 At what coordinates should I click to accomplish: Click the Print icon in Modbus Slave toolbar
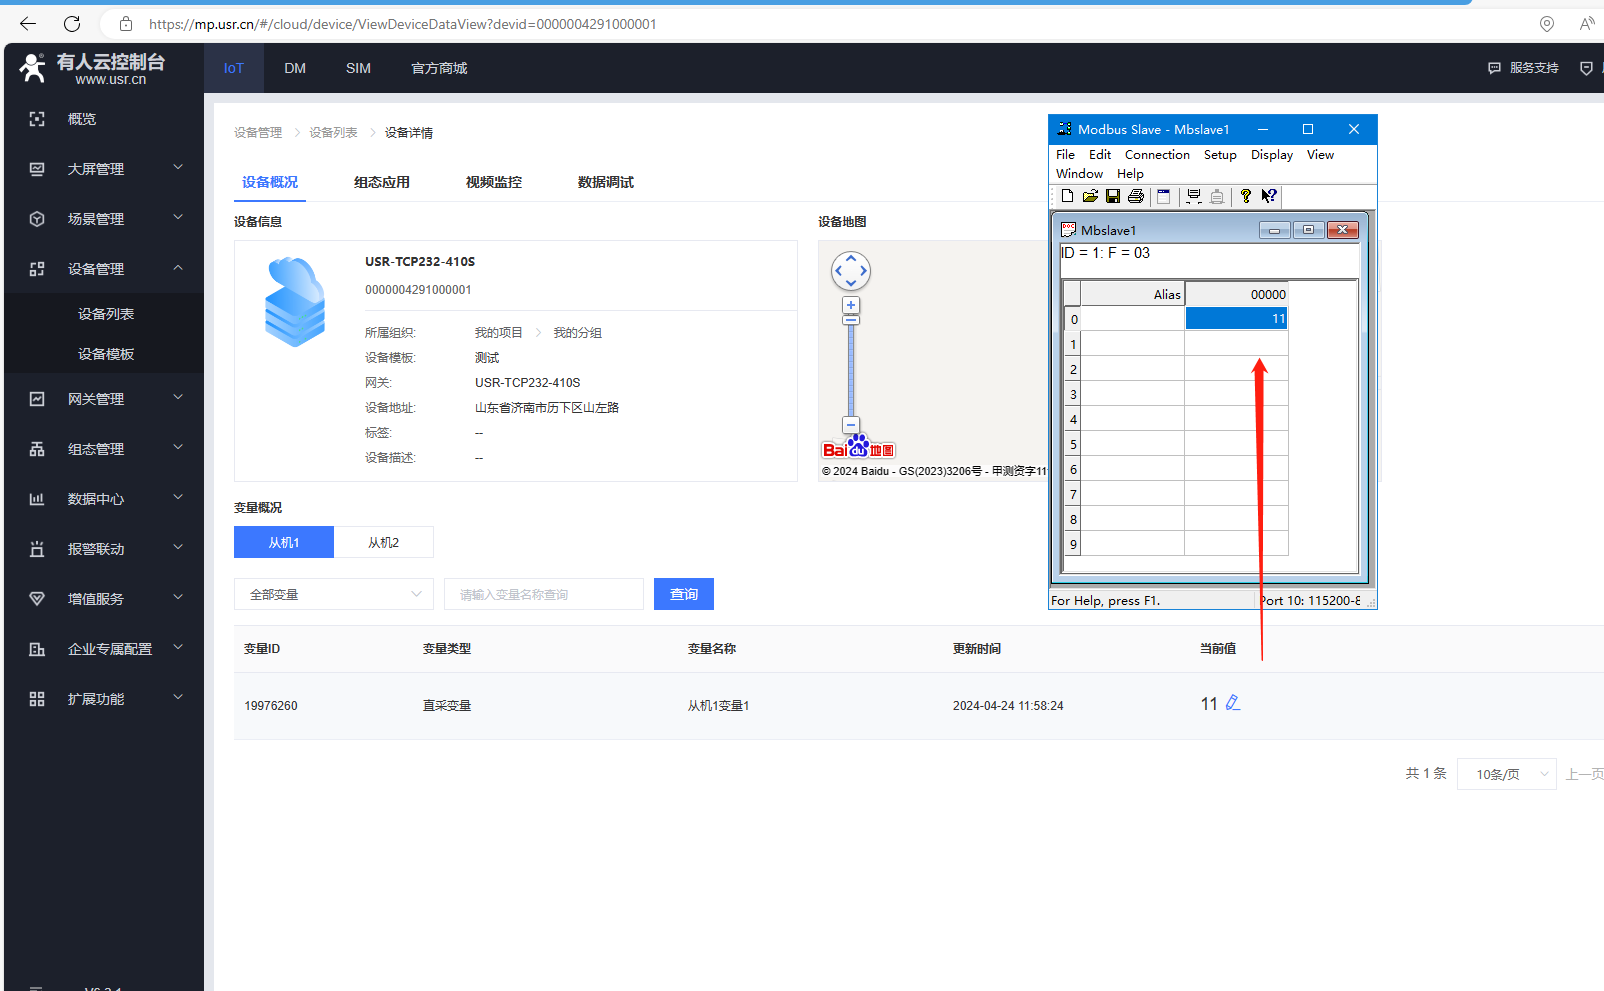[1136, 197]
